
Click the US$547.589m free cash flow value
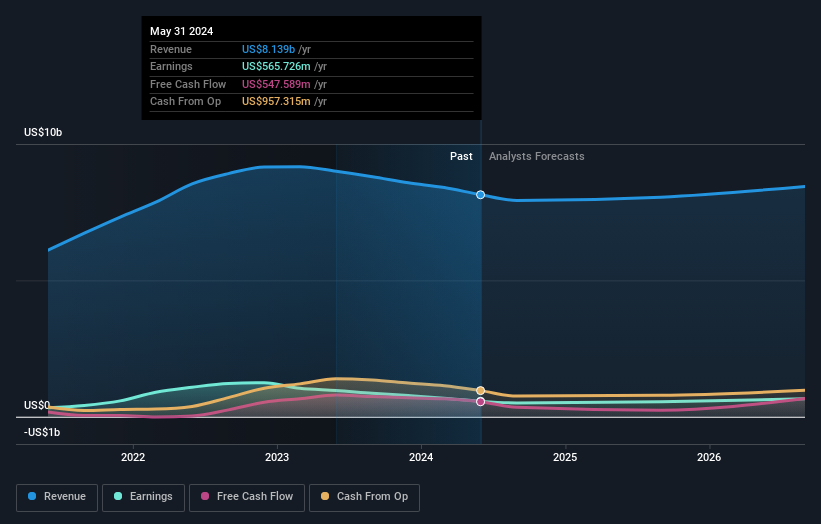[276, 84]
